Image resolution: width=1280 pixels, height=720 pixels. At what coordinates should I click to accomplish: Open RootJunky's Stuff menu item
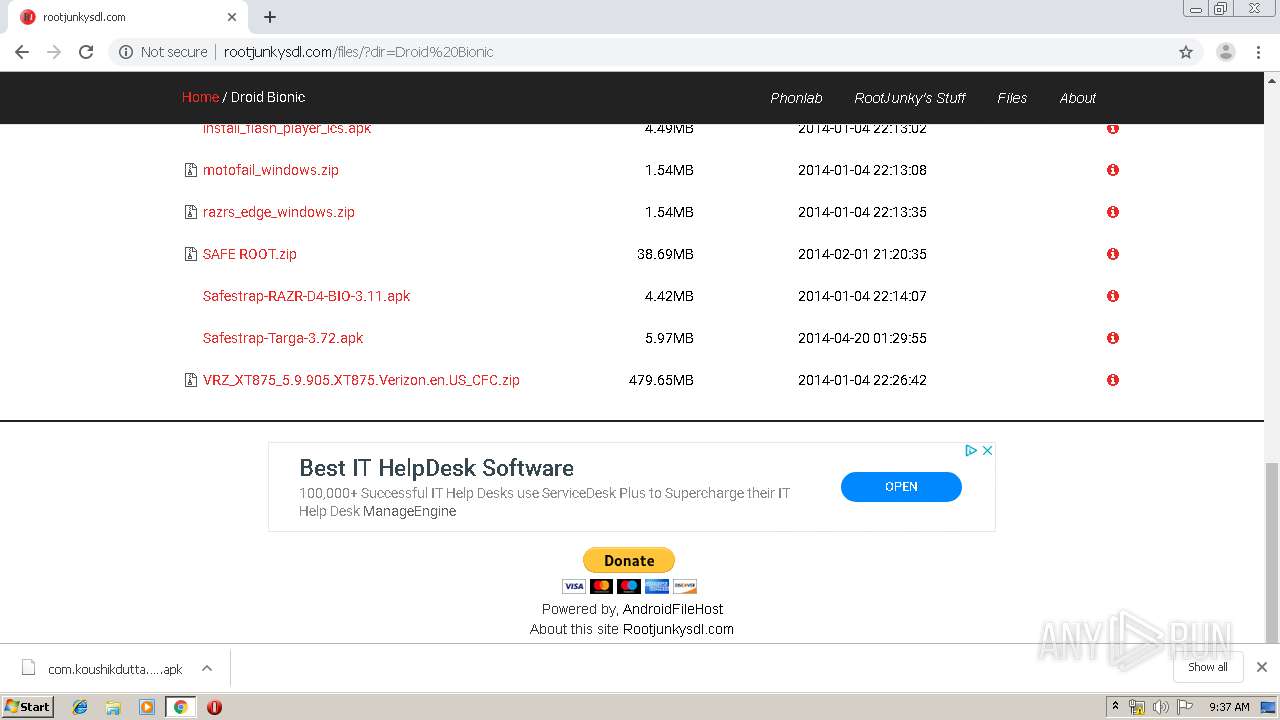[x=910, y=98]
